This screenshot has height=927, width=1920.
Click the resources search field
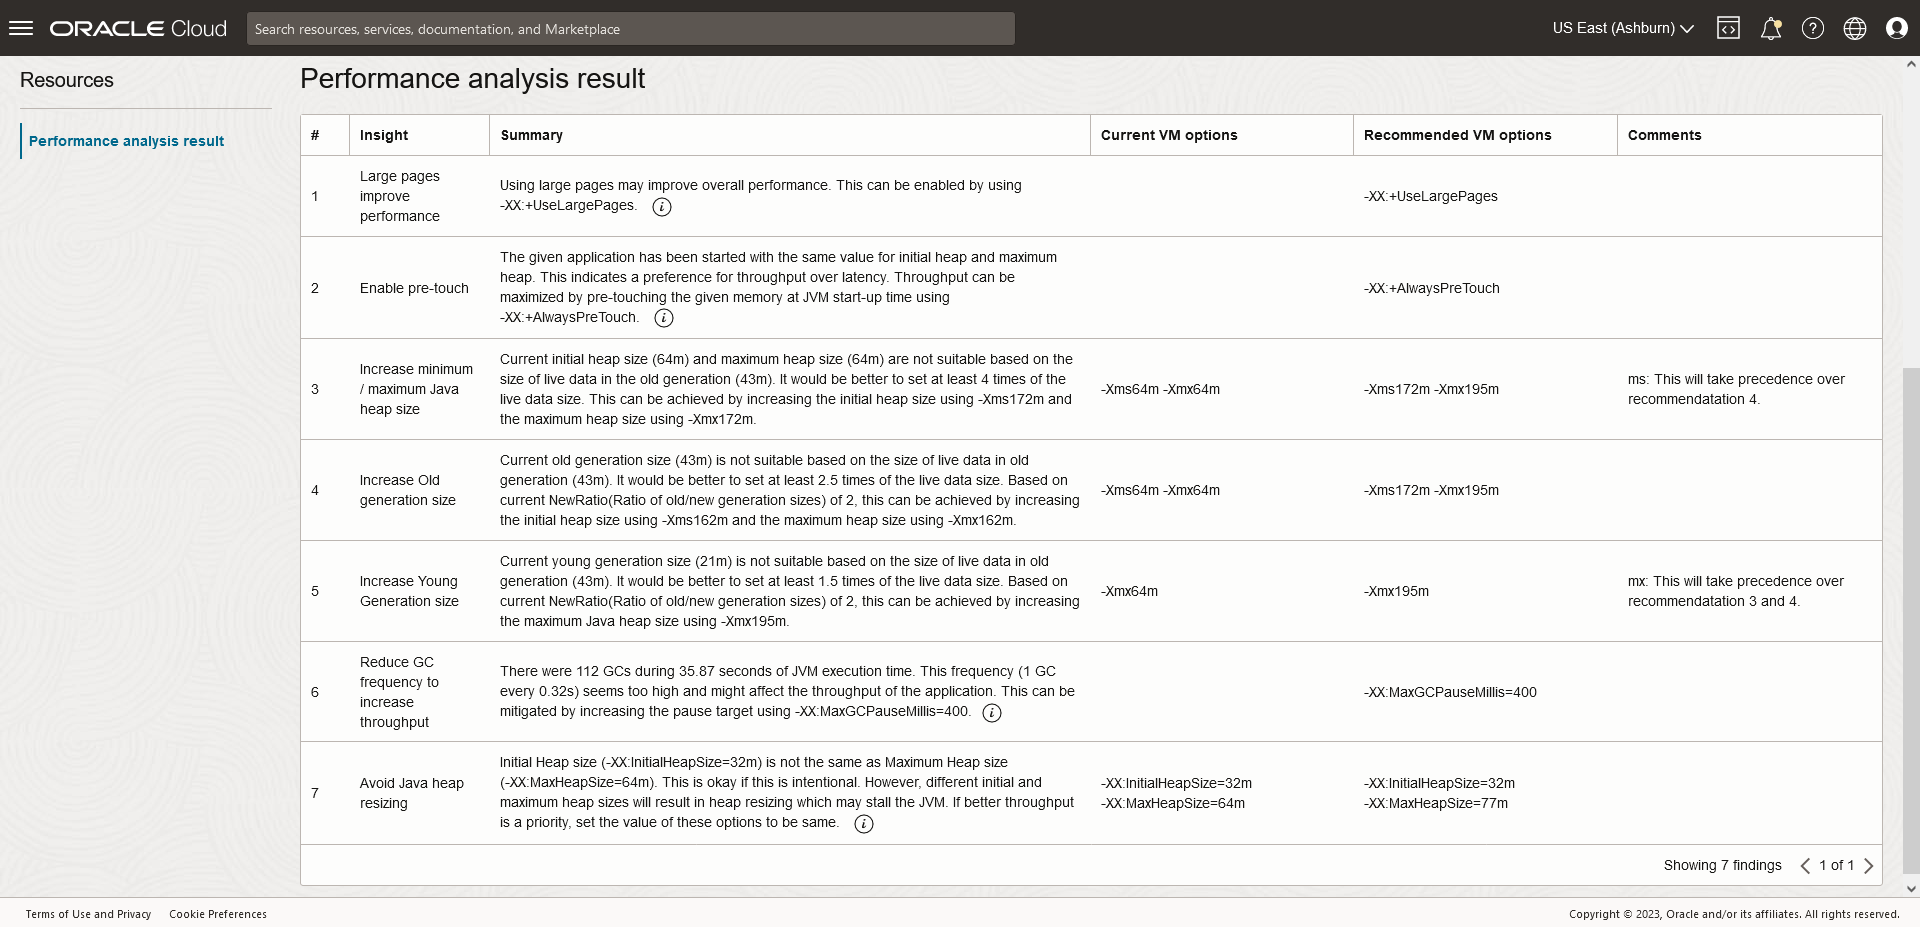631,28
